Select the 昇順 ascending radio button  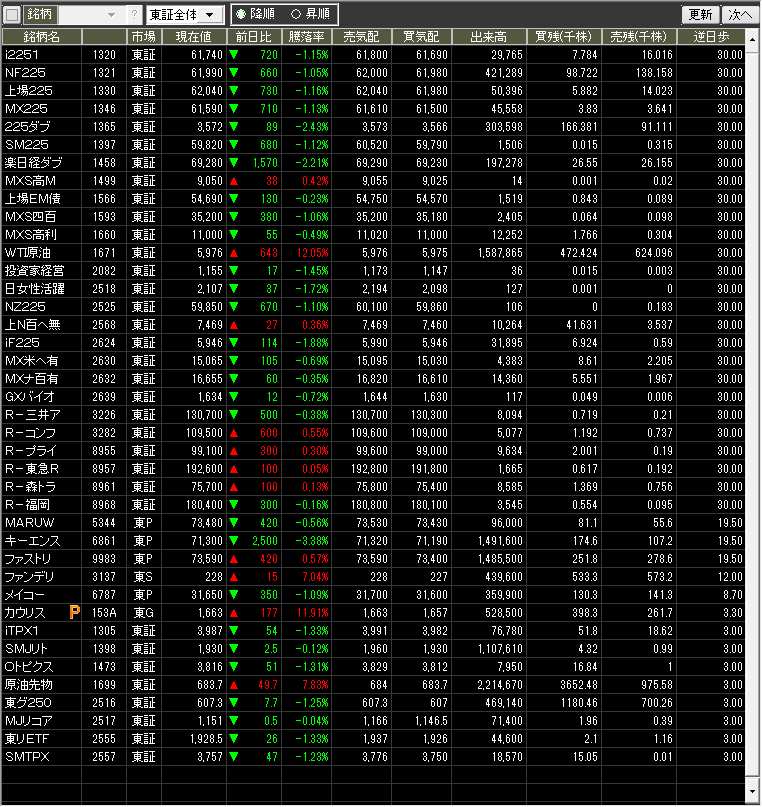(x=295, y=15)
